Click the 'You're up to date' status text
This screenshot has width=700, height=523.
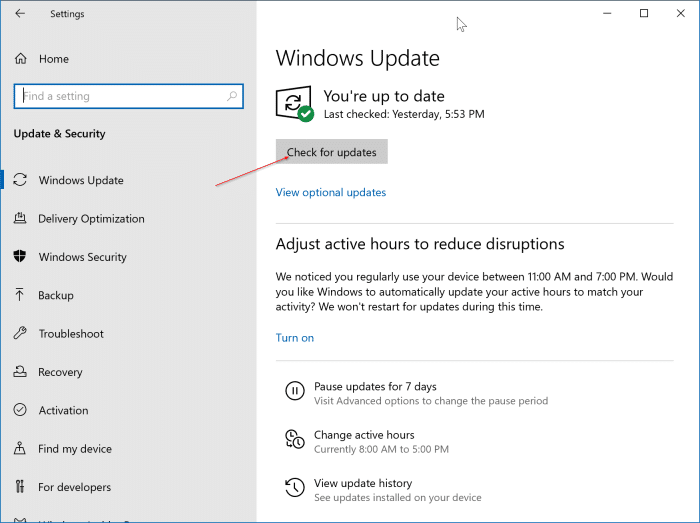pyautogui.click(x=384, y=96)
